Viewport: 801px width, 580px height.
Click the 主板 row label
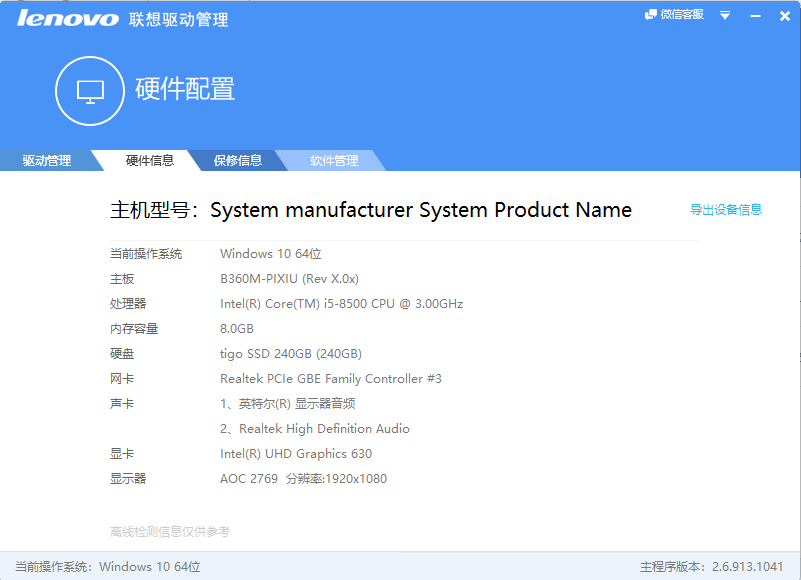tap(122, 279)
